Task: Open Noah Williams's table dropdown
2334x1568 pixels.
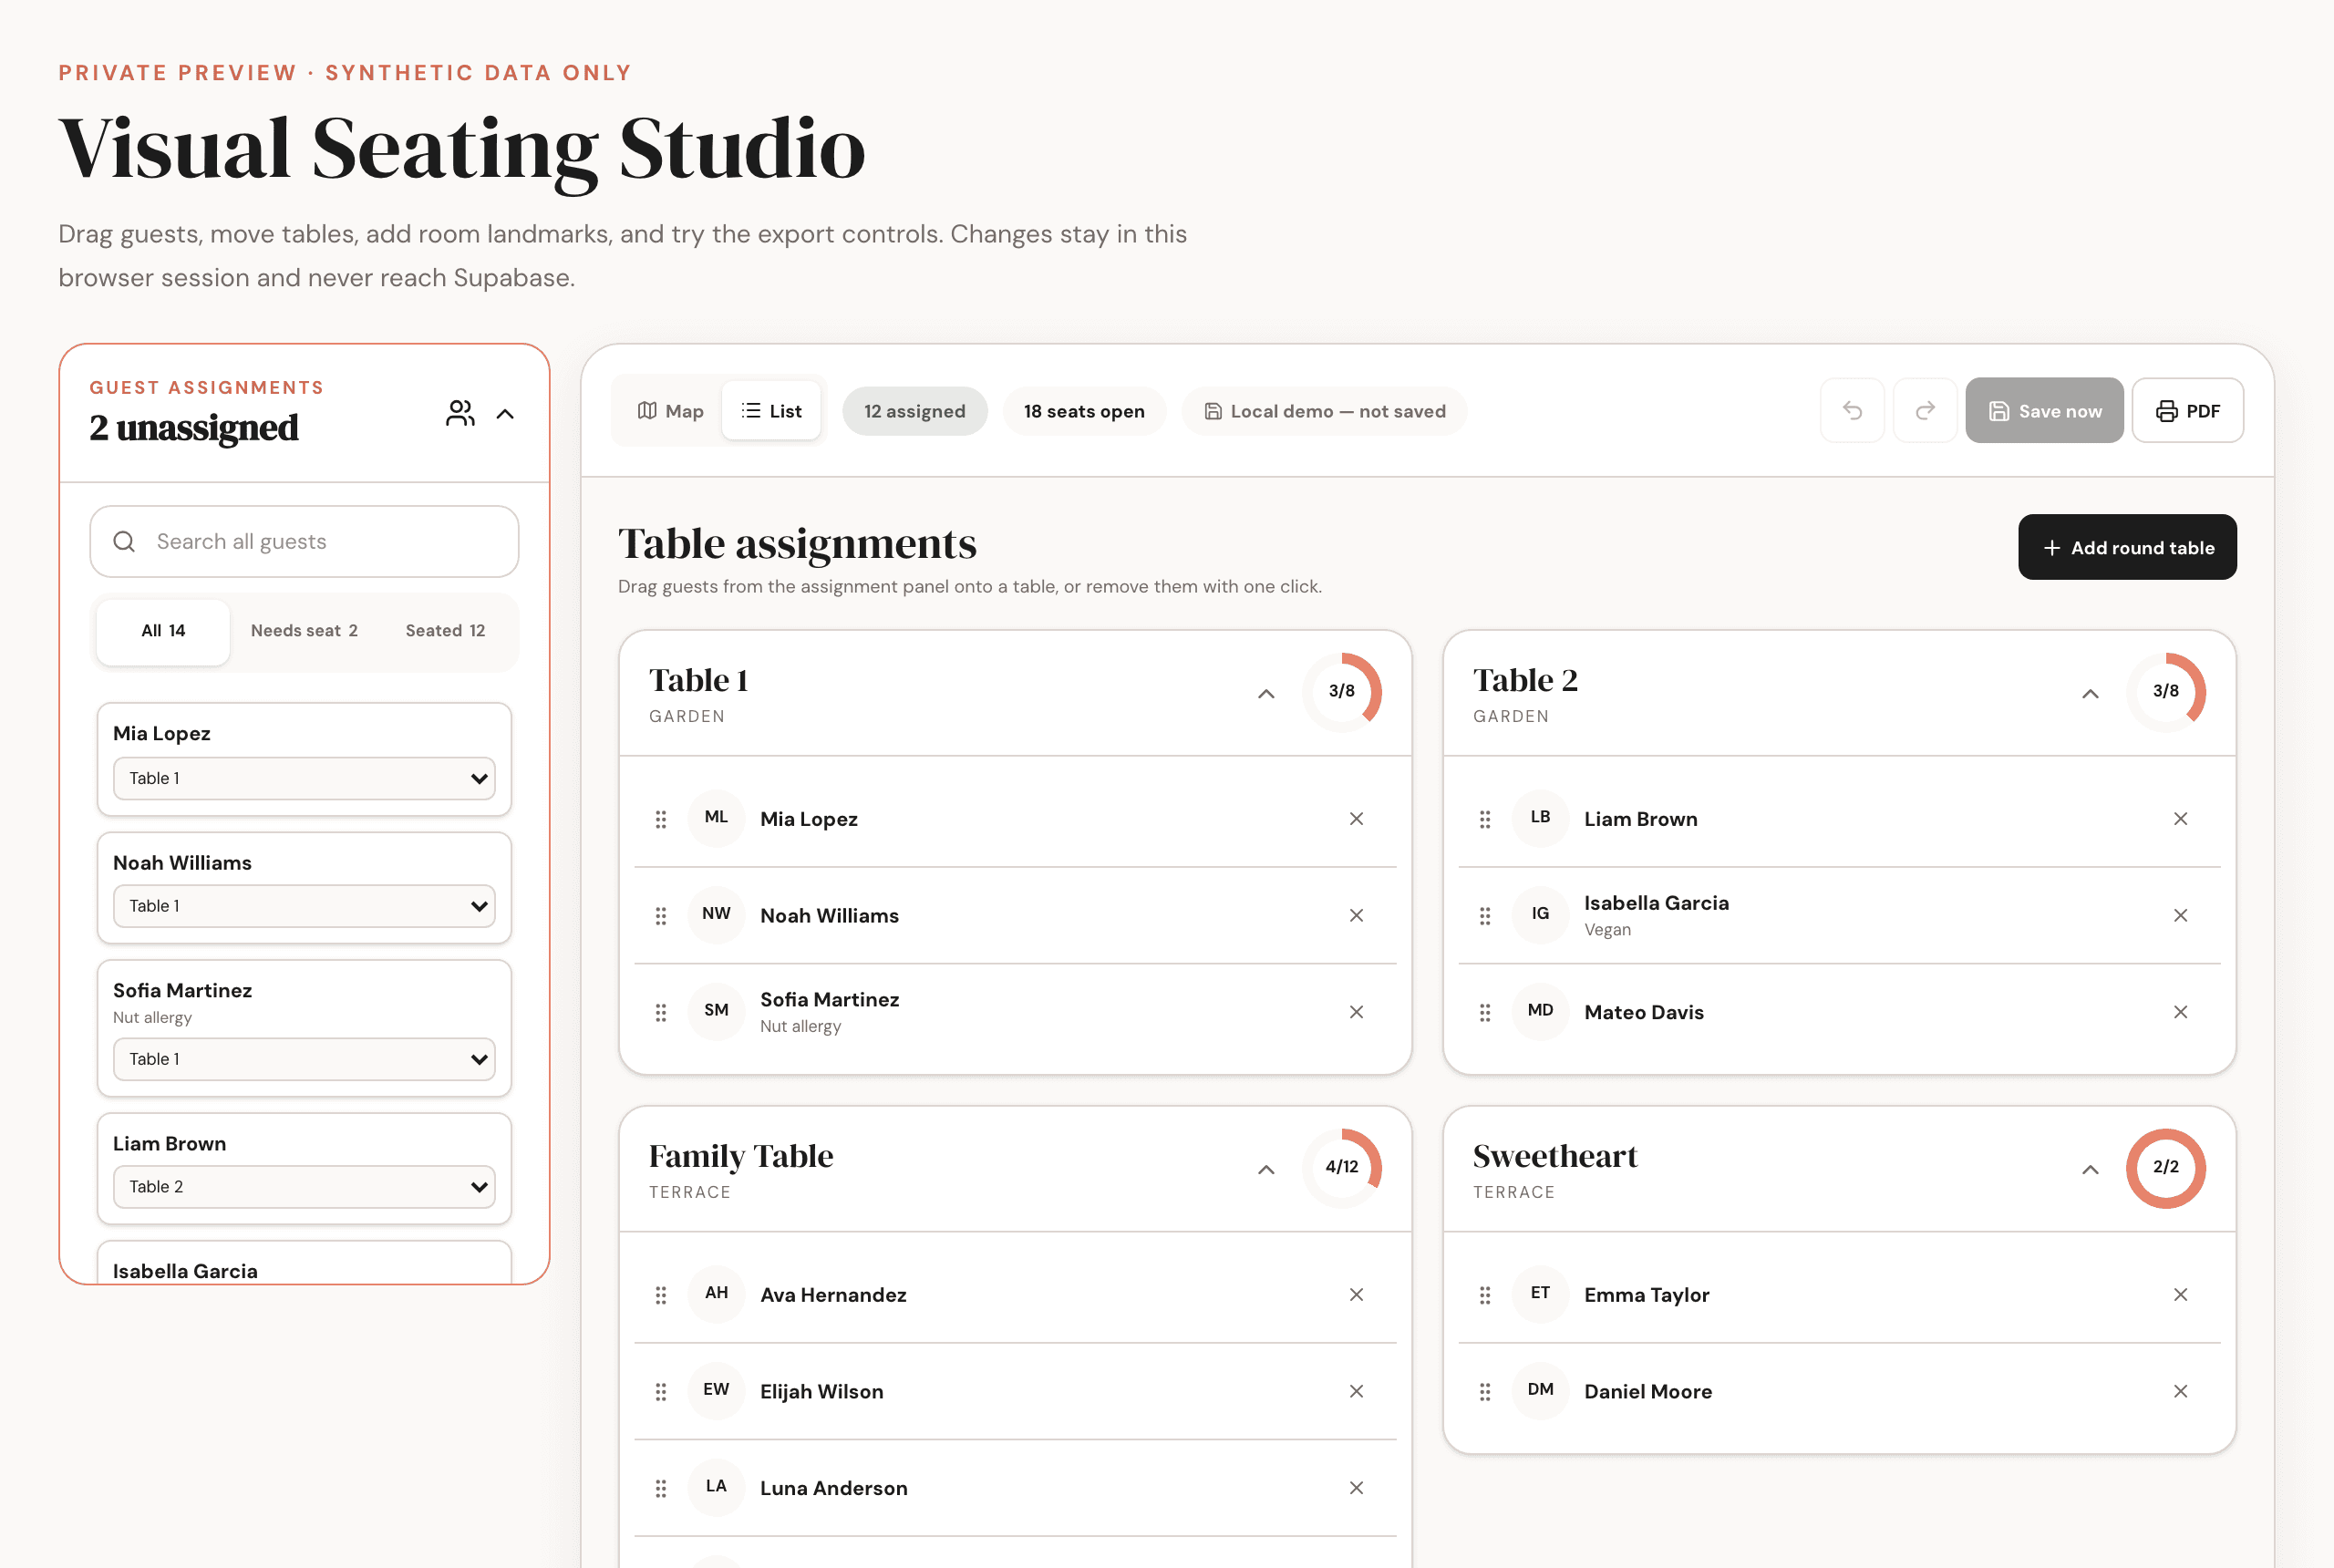Action: pos(304,906)
